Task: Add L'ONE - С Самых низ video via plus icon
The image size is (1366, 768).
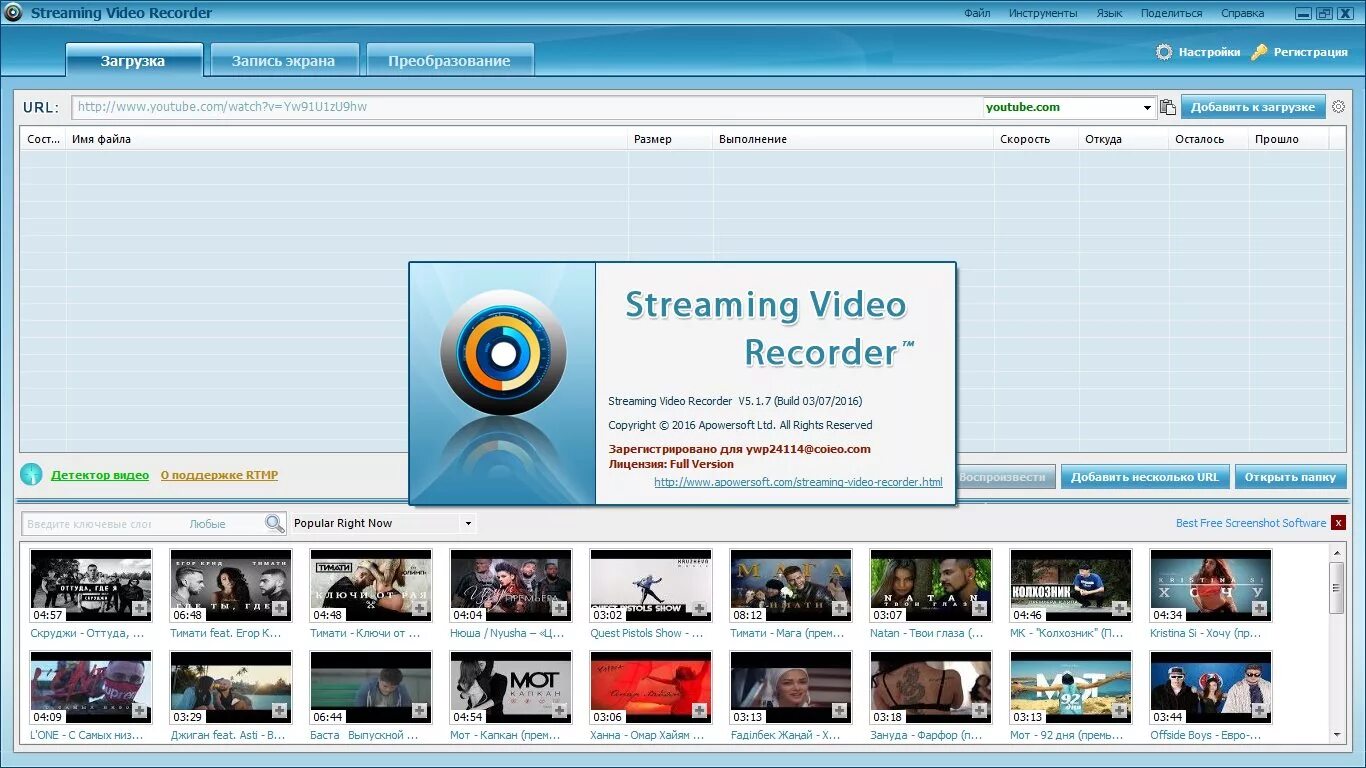Action: coord(140,710)
